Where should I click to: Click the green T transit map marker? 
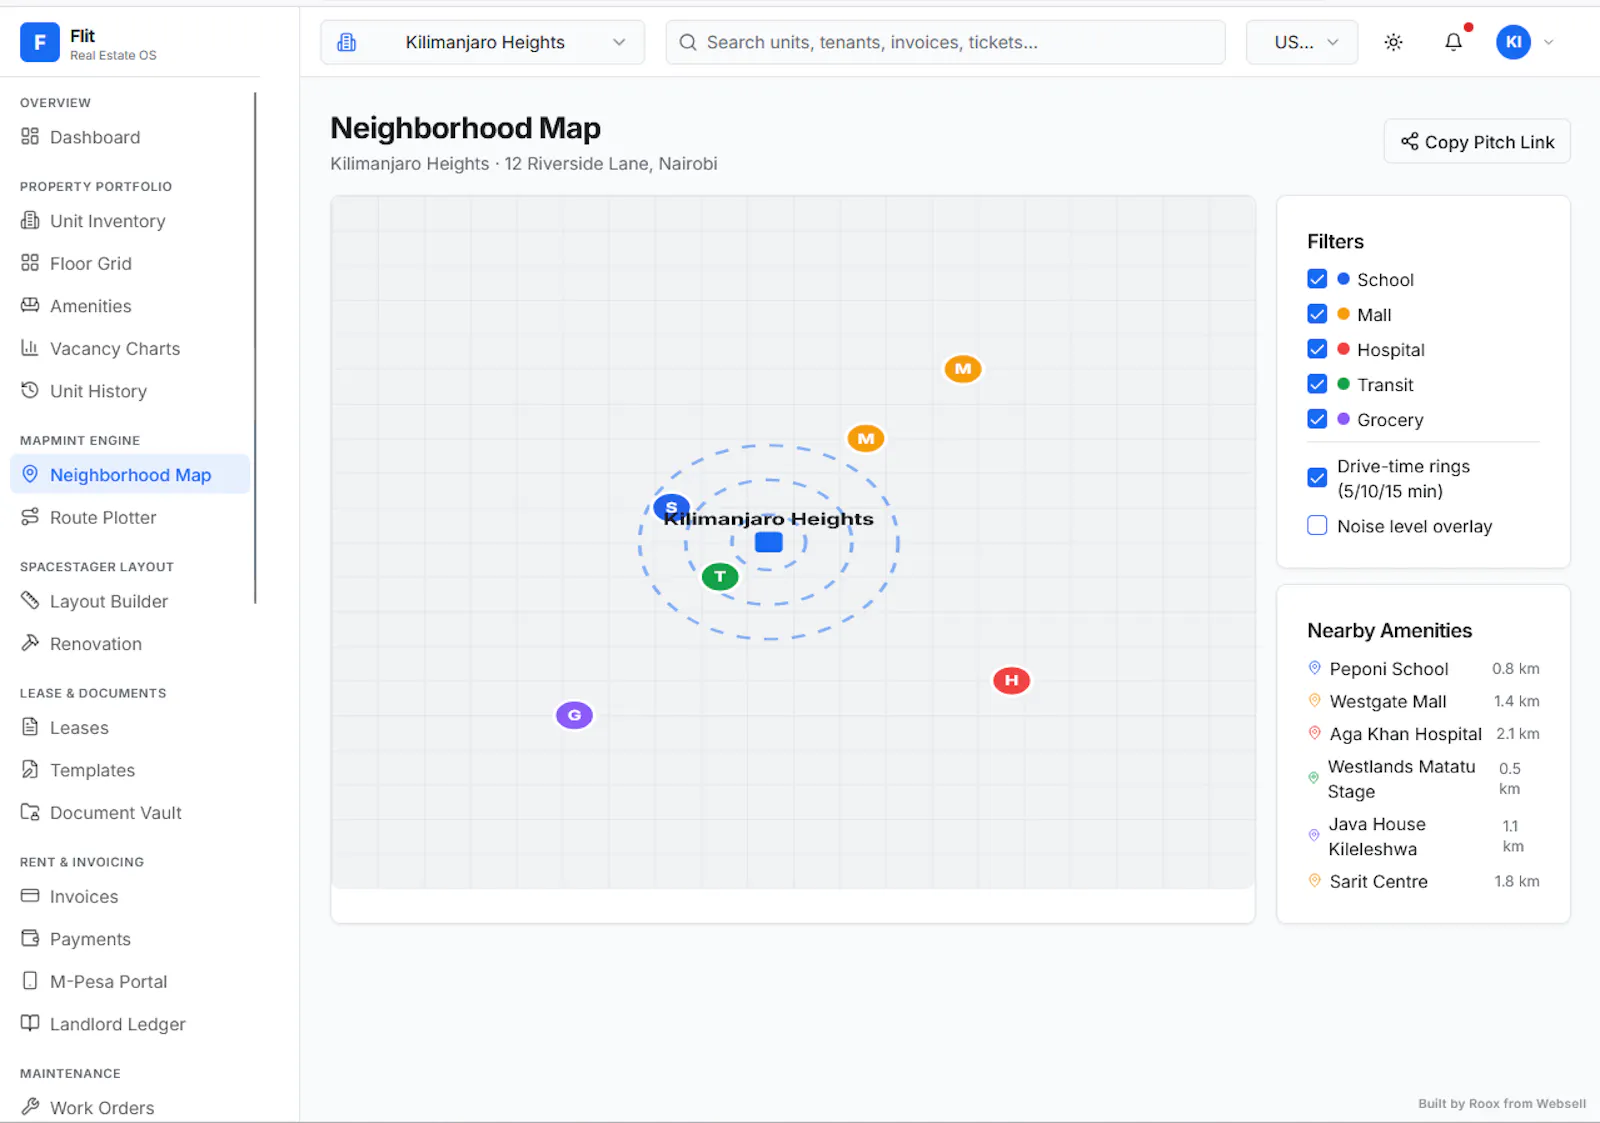tap(720, 576)
